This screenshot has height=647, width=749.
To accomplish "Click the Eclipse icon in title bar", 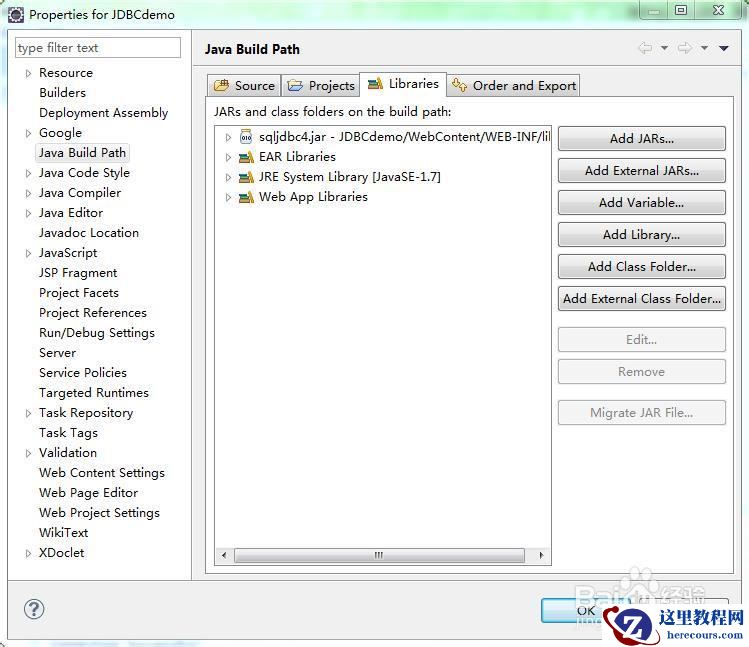I will 16,15.
